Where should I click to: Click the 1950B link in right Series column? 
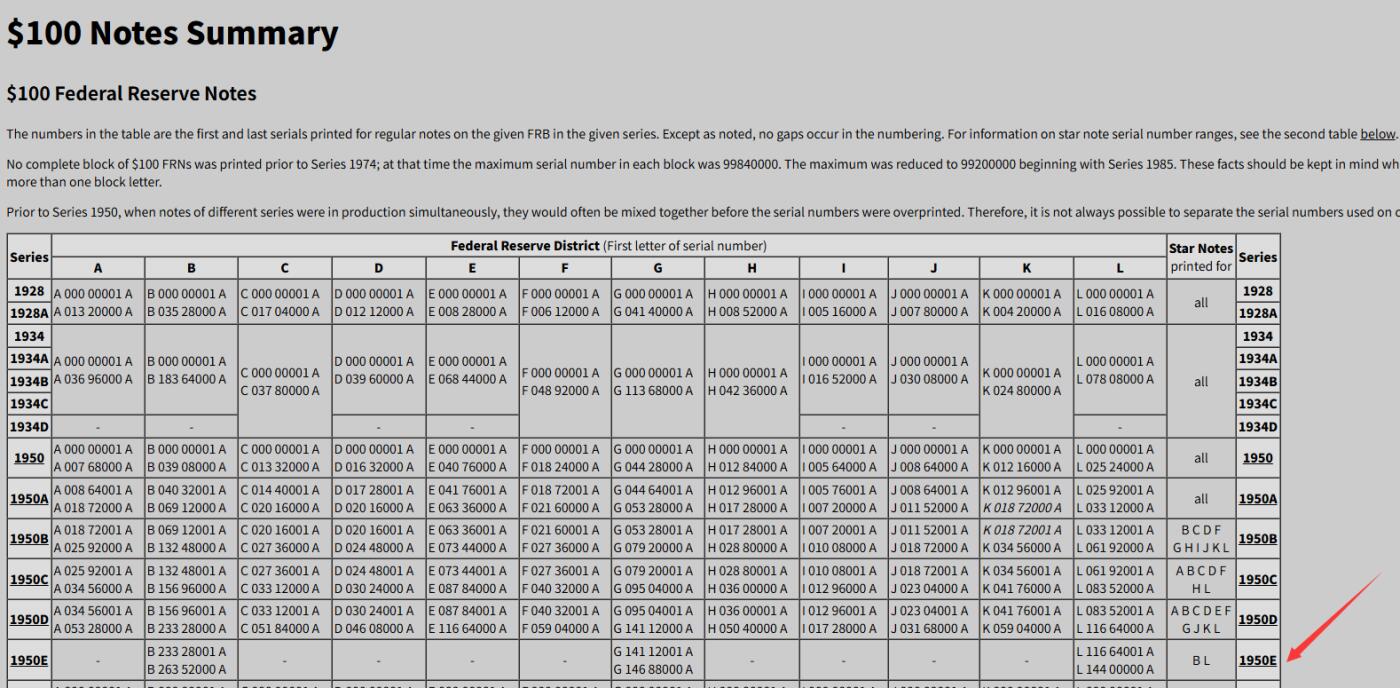pyautogui.click(x=1258, y=539)
